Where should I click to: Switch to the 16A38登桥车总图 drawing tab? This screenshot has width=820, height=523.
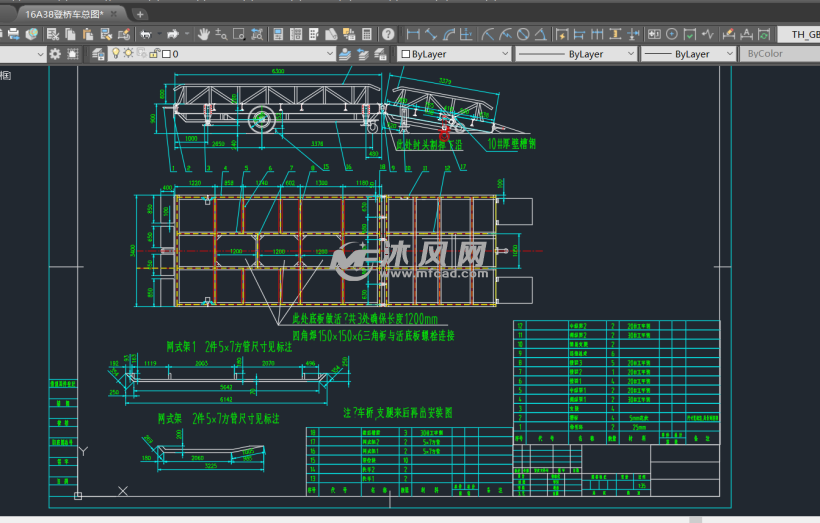62,14
